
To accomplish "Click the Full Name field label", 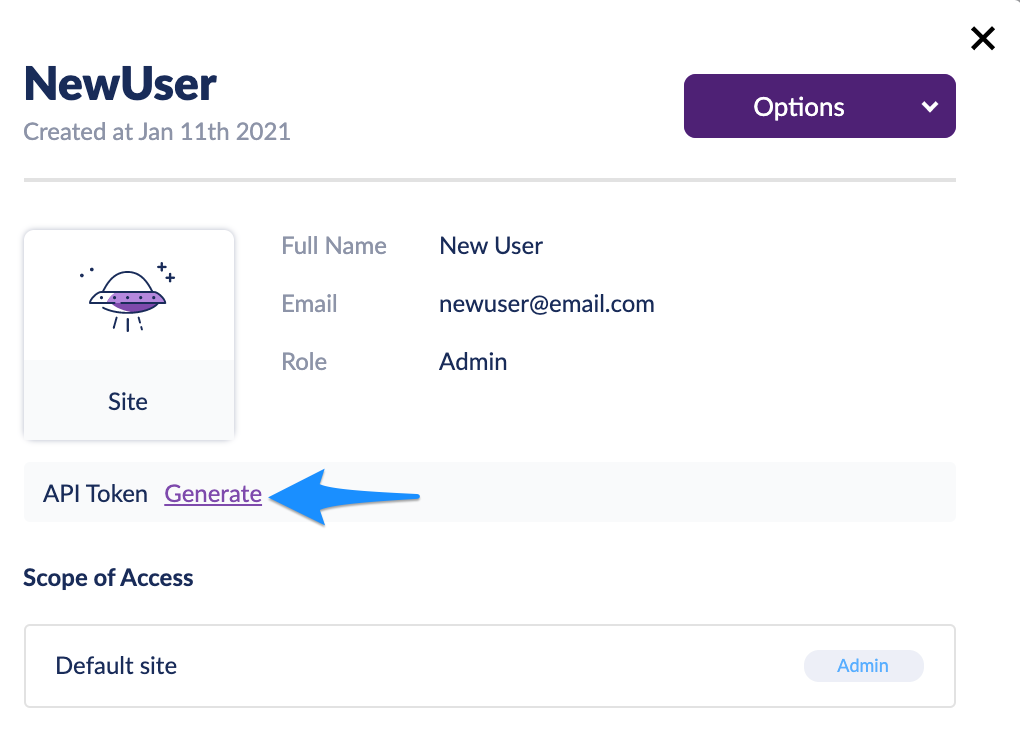I will coord(334,246).
